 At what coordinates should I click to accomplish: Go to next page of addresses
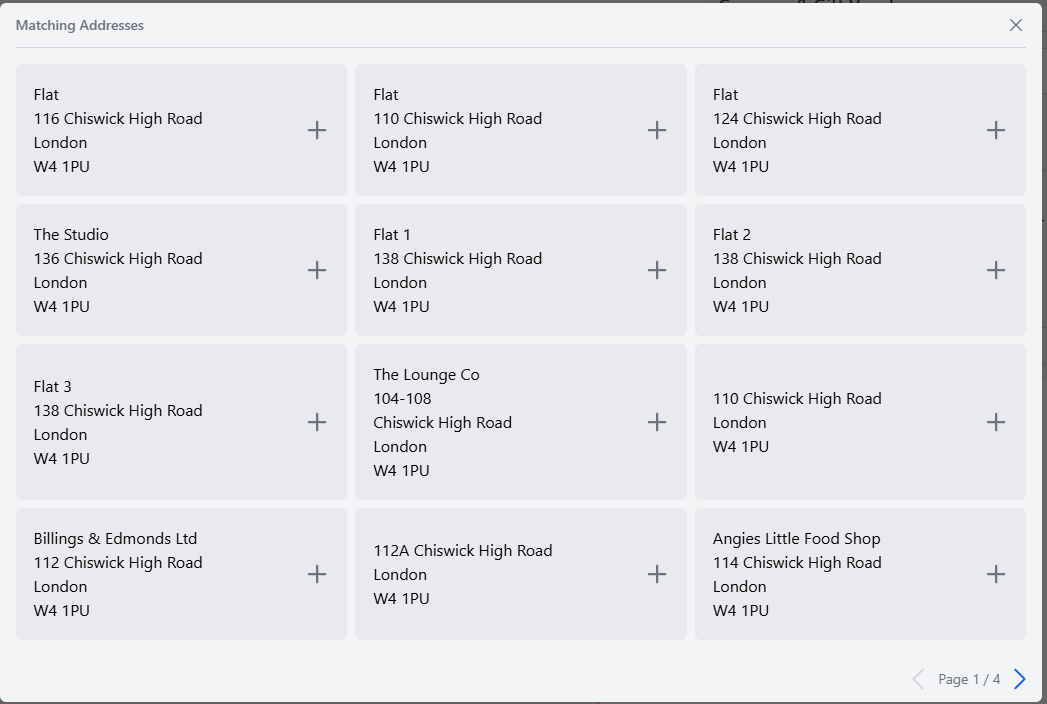pos(1020,679)
